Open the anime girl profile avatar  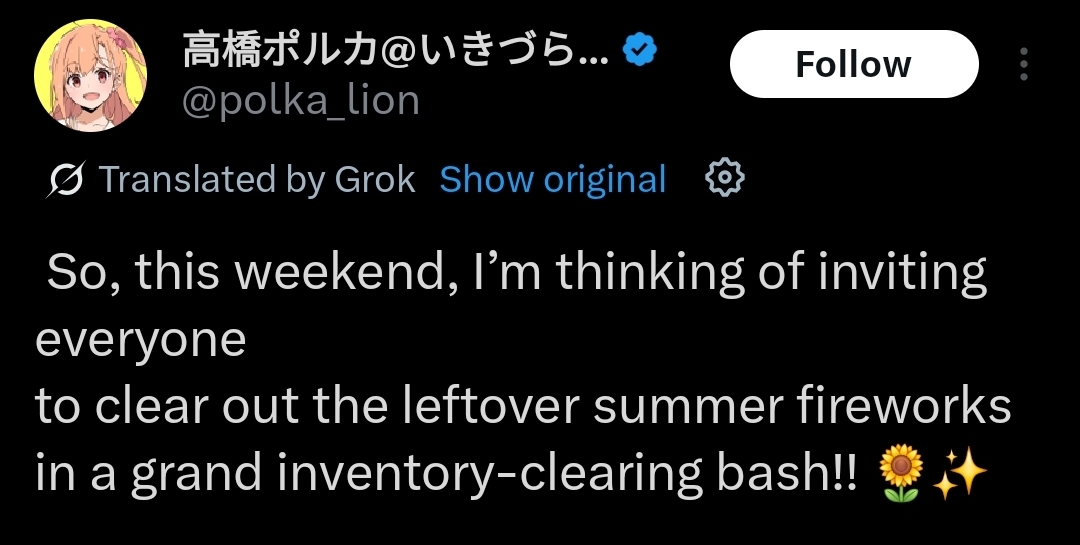click(x=90, y=75)
